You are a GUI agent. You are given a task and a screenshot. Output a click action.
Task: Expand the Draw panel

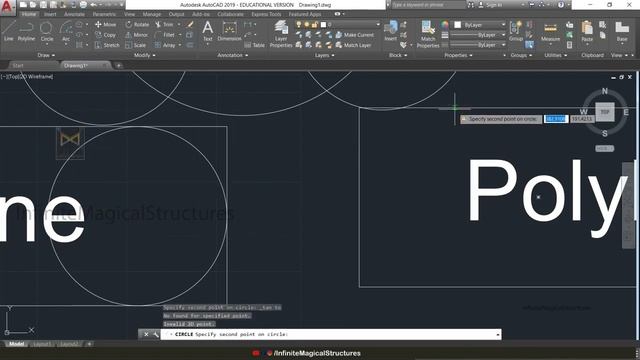click(46, 55)
